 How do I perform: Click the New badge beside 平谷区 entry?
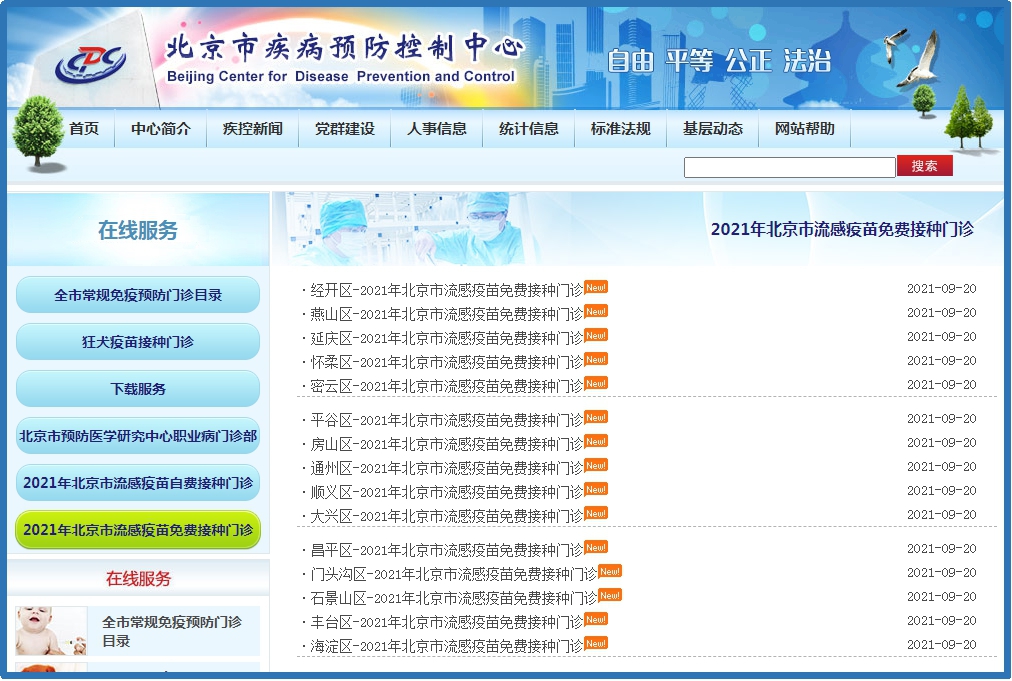tap(596, 417)
